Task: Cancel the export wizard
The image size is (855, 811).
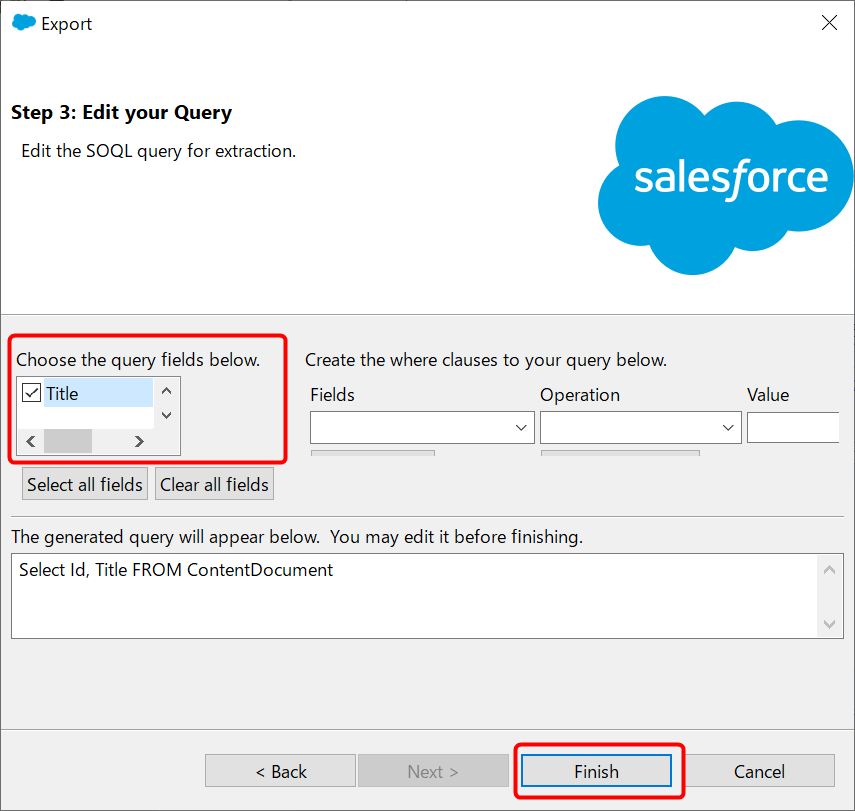Action: click(759, 771)
